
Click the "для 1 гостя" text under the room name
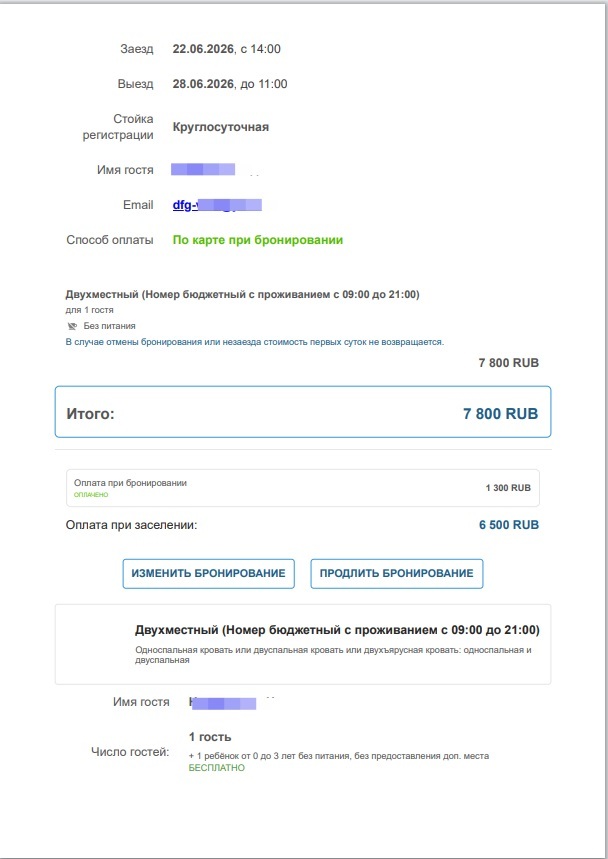tap(90, 310)
